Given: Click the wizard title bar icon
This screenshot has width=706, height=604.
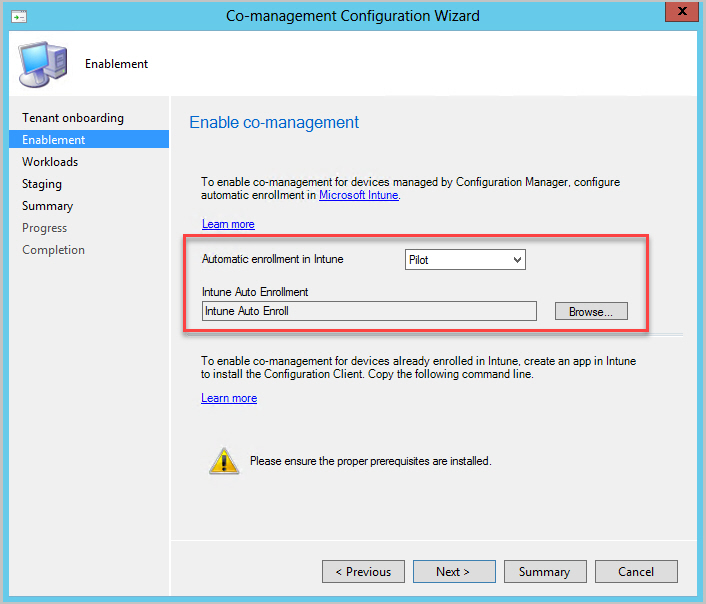Looking at the screenshot, I should [19, 17].
